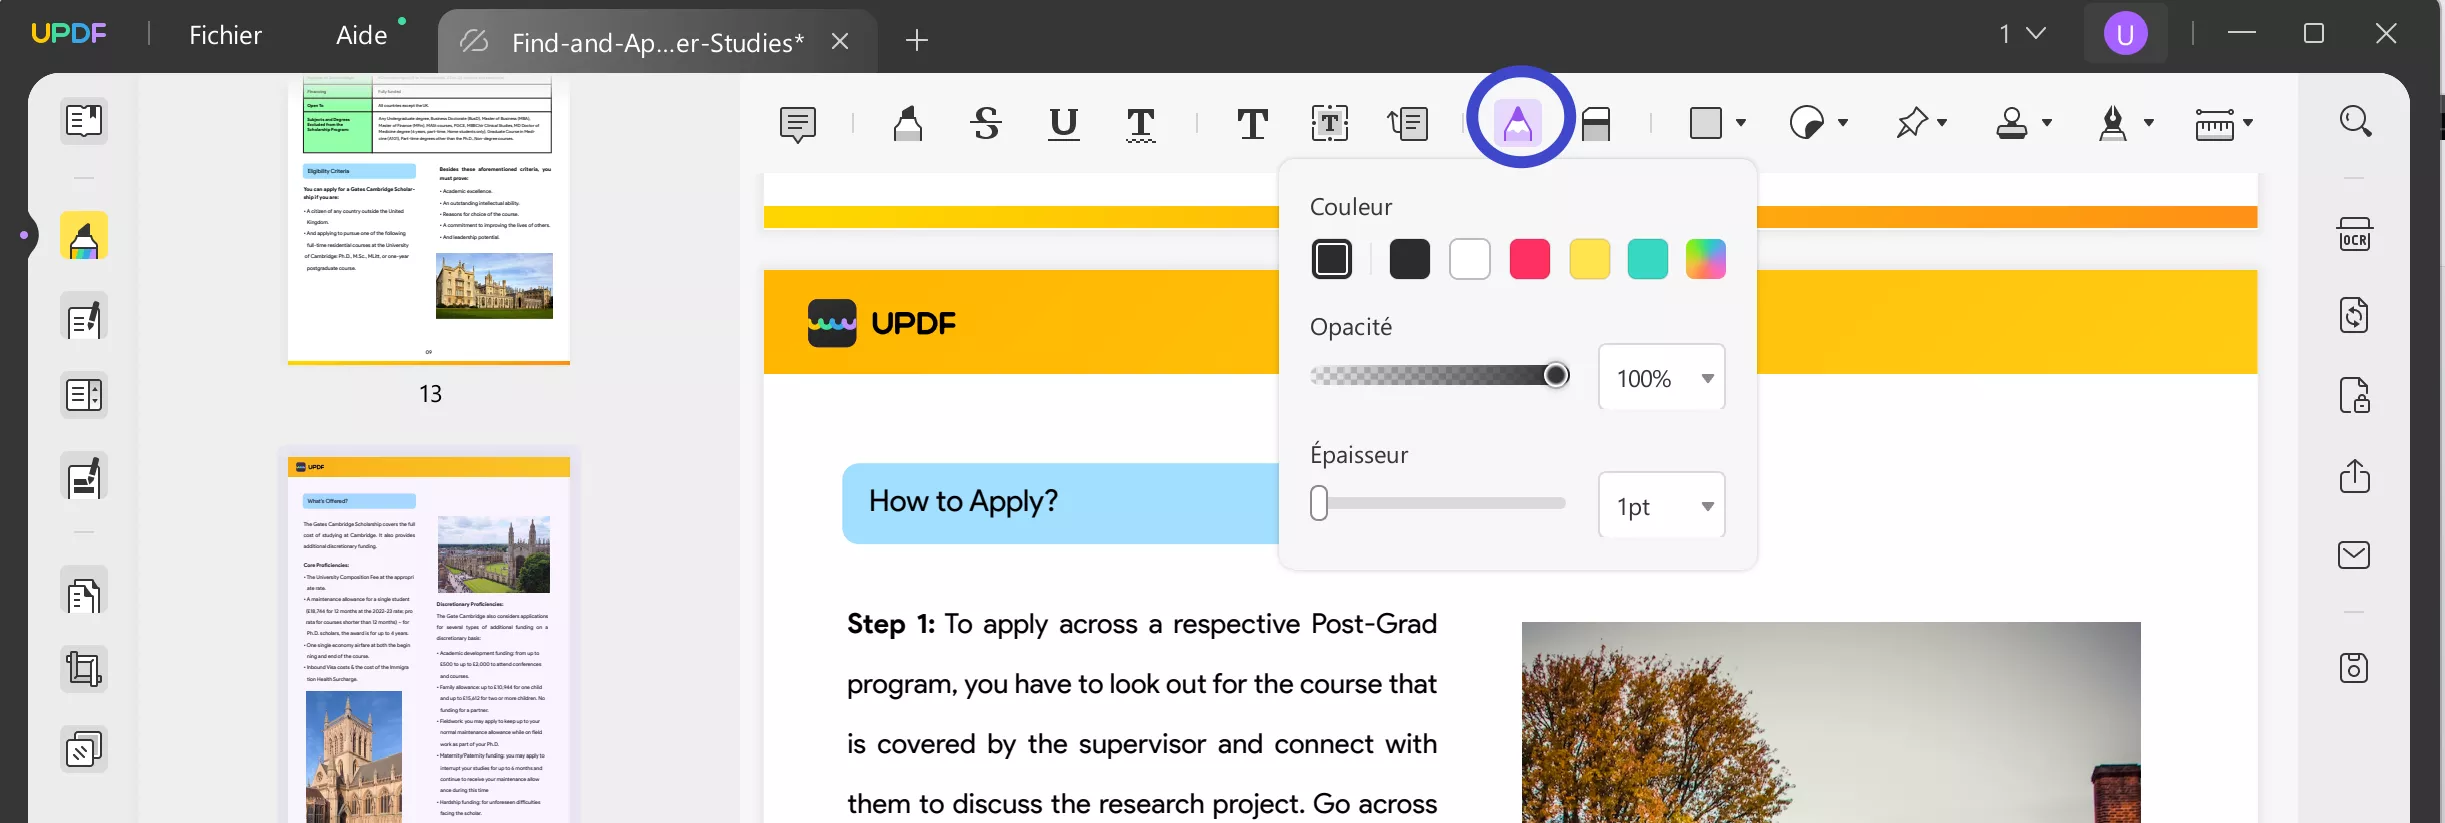Select the Highlight text tool
This screenshot has height=823, width=2445.
908,124
